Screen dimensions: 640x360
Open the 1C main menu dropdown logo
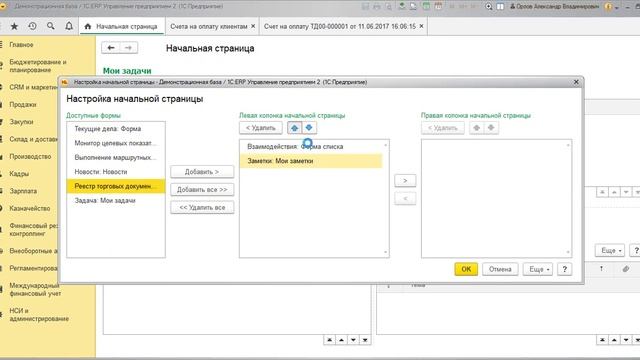pos(3,7)
